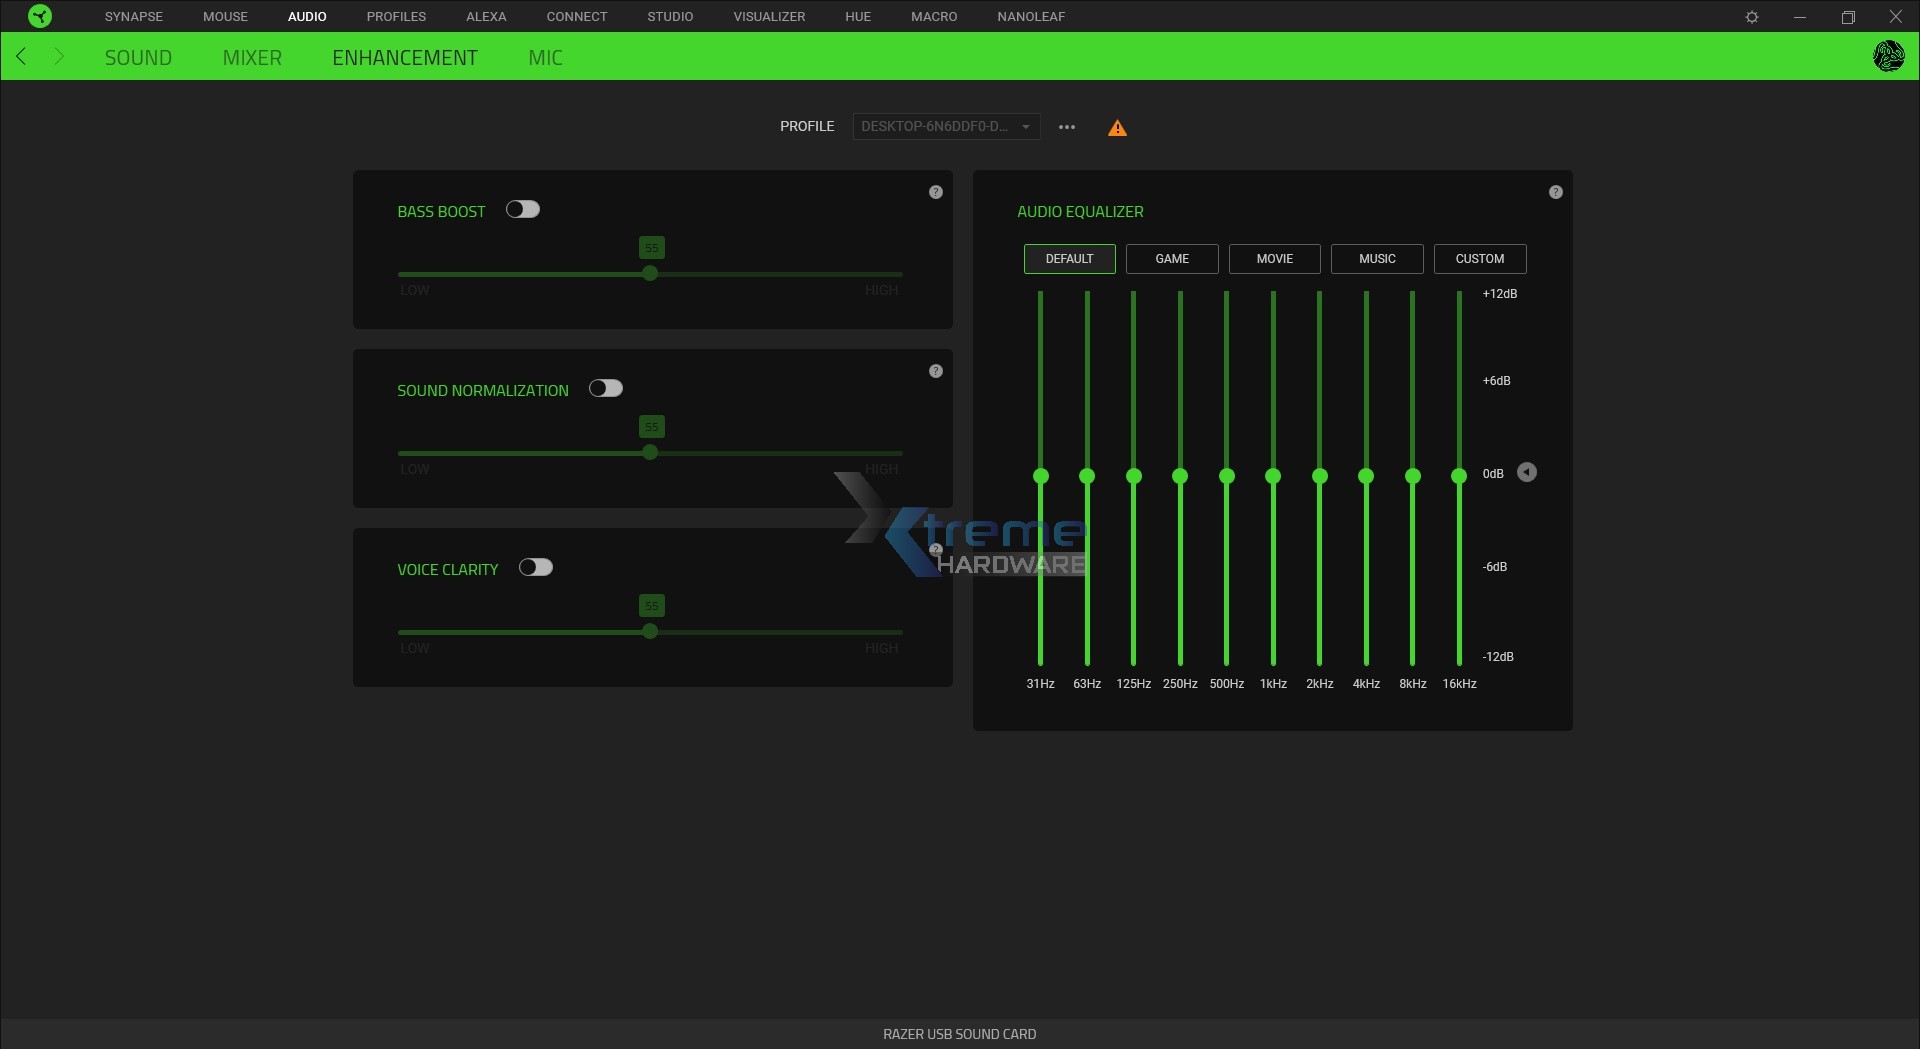Select the CUSTOM equalizer preset
Viewport: 1920px width, 1049px height.
(x=1479, y=258)
